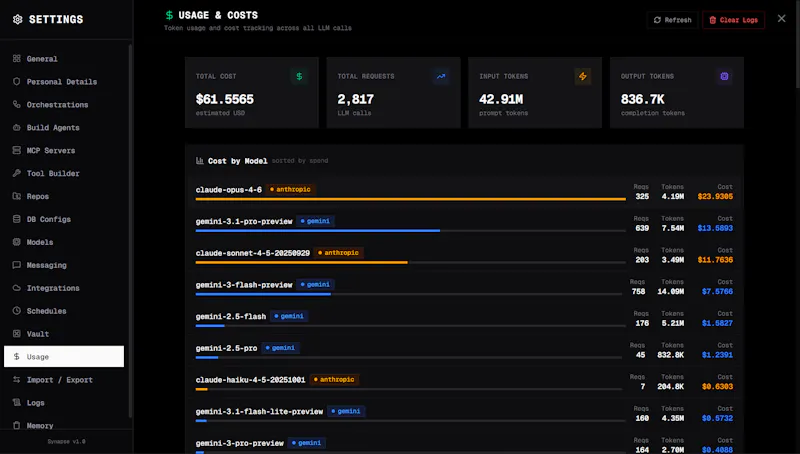Click the Integrations cloud icon
This screenshot has height=454, width=800.
pyautogui.click(x=16, y=288)
